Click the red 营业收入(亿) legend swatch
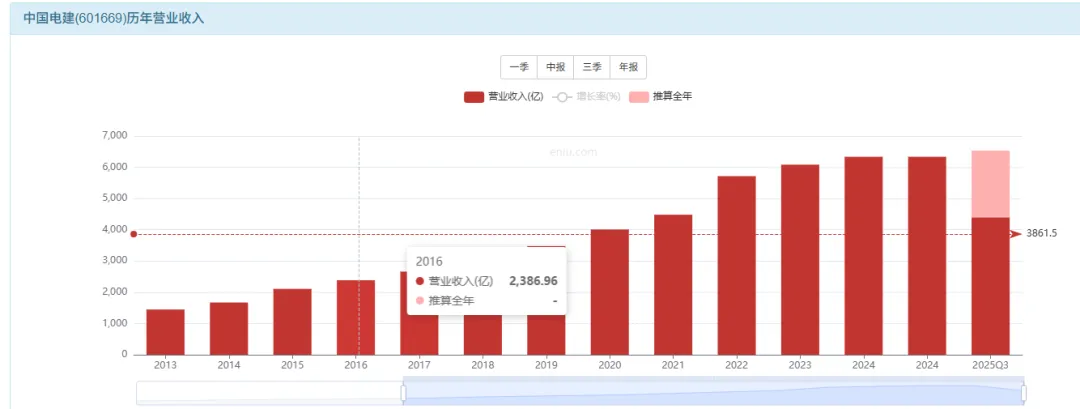The height and width of the screenshot is (409, 1080). coord(474,97)
